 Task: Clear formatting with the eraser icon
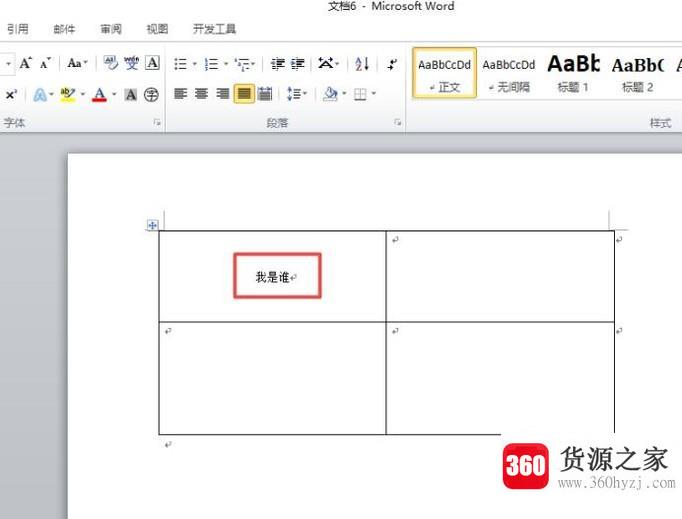110,64
